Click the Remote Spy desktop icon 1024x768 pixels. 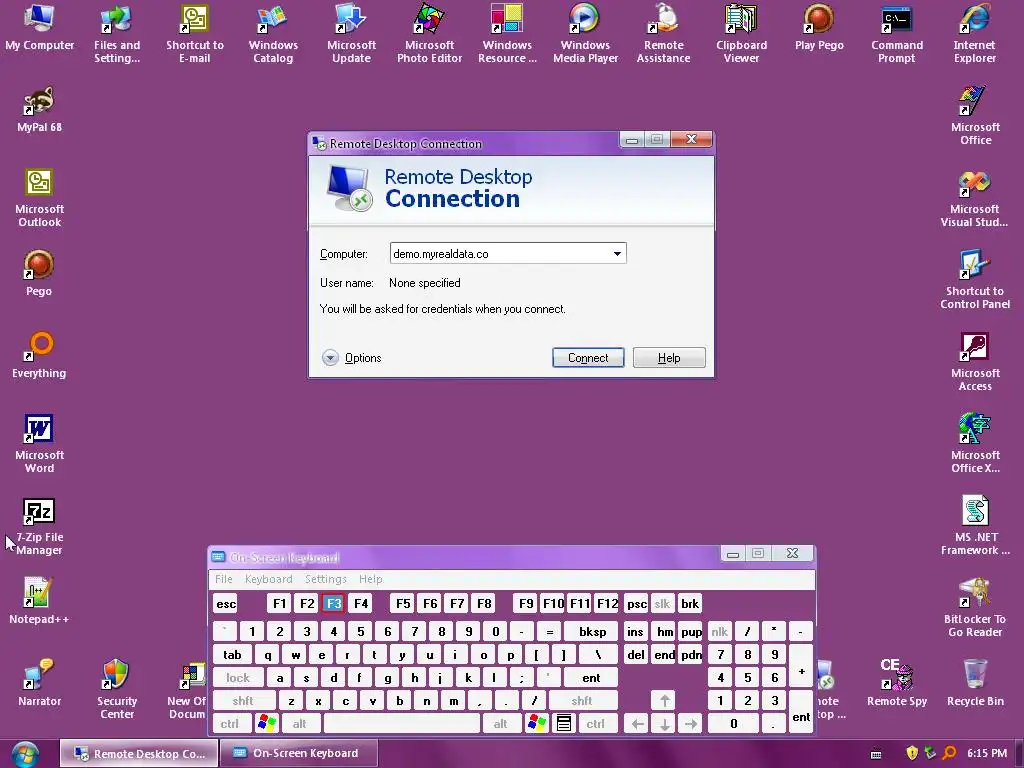897,683
